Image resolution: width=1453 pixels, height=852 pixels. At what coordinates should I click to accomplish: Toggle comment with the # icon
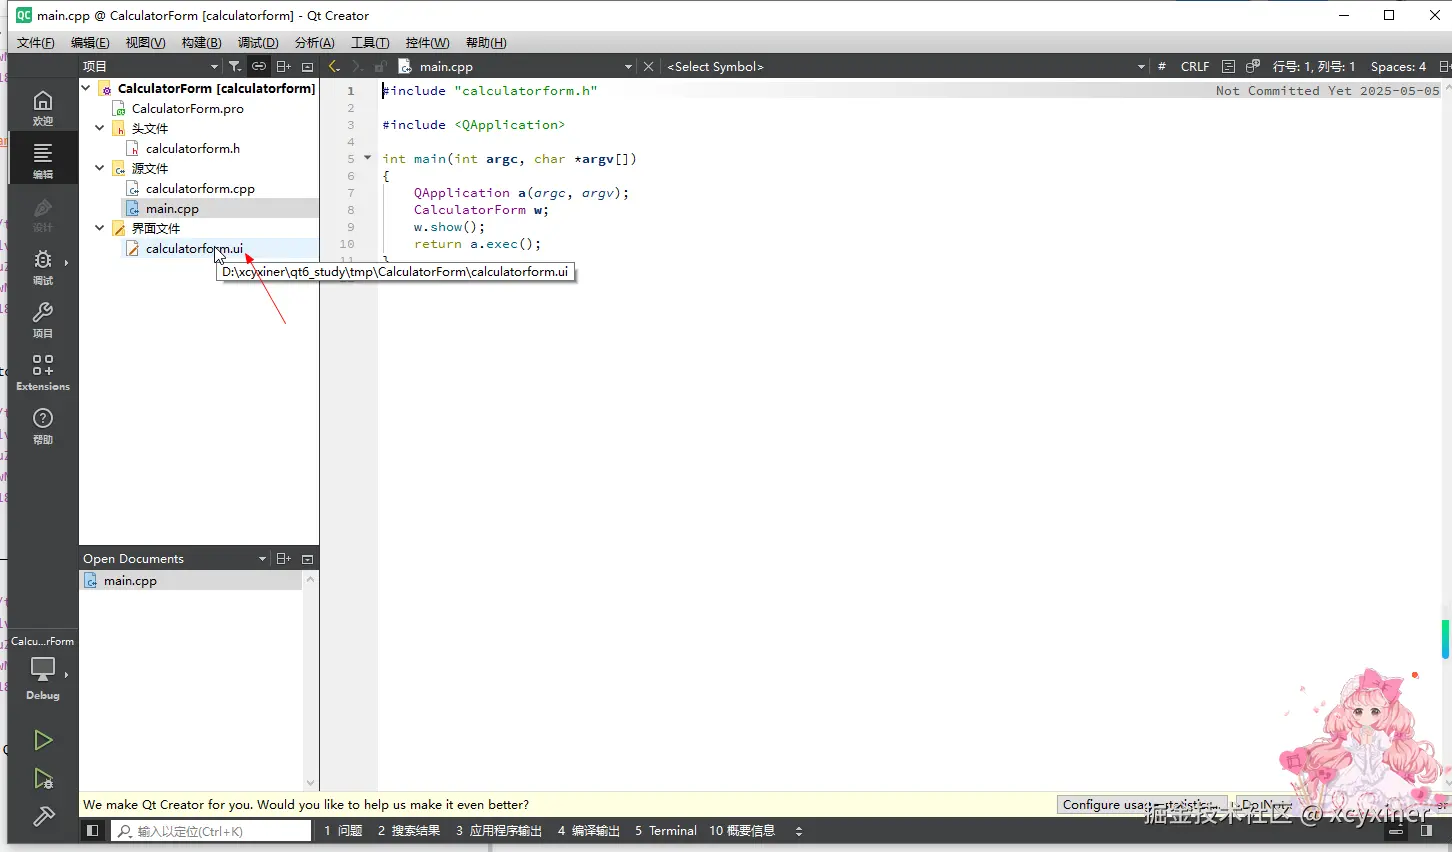pyautogui.click(x=1161, y=67)
